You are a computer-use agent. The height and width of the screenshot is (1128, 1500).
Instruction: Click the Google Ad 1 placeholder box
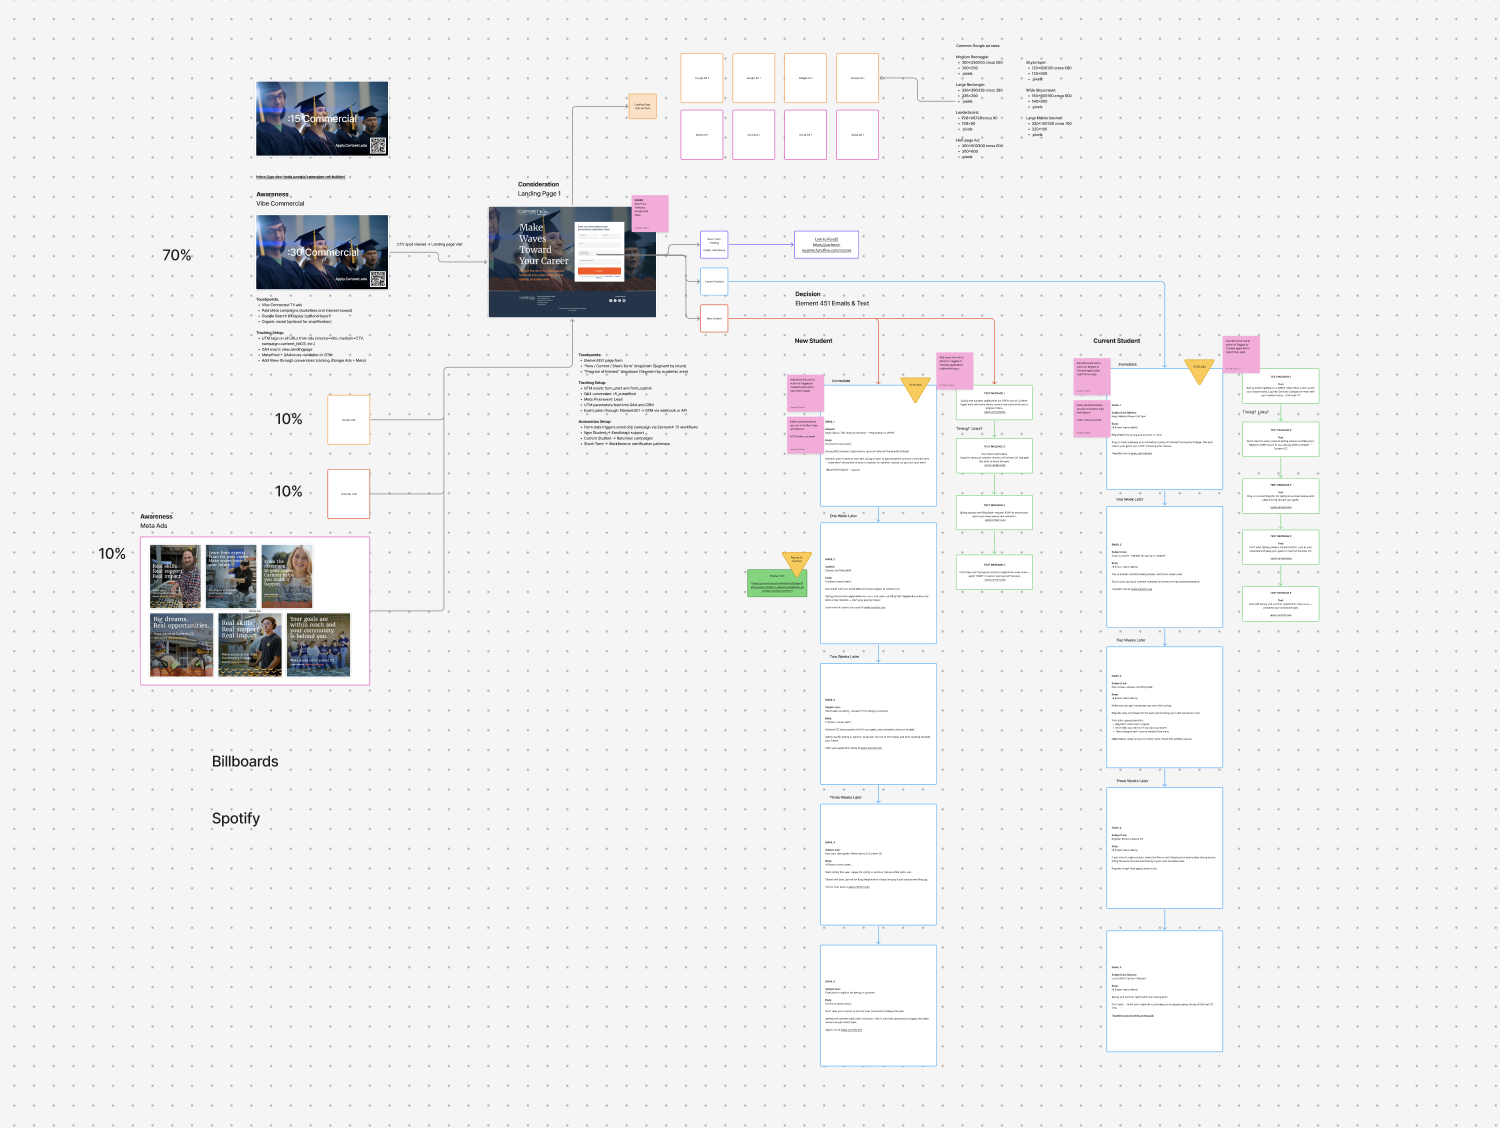[700, 77]
